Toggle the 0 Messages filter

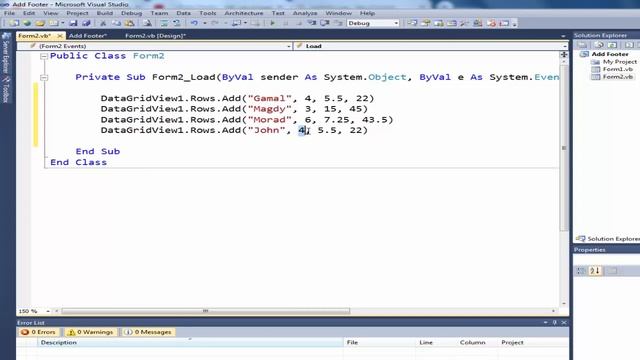coord(148,332)
